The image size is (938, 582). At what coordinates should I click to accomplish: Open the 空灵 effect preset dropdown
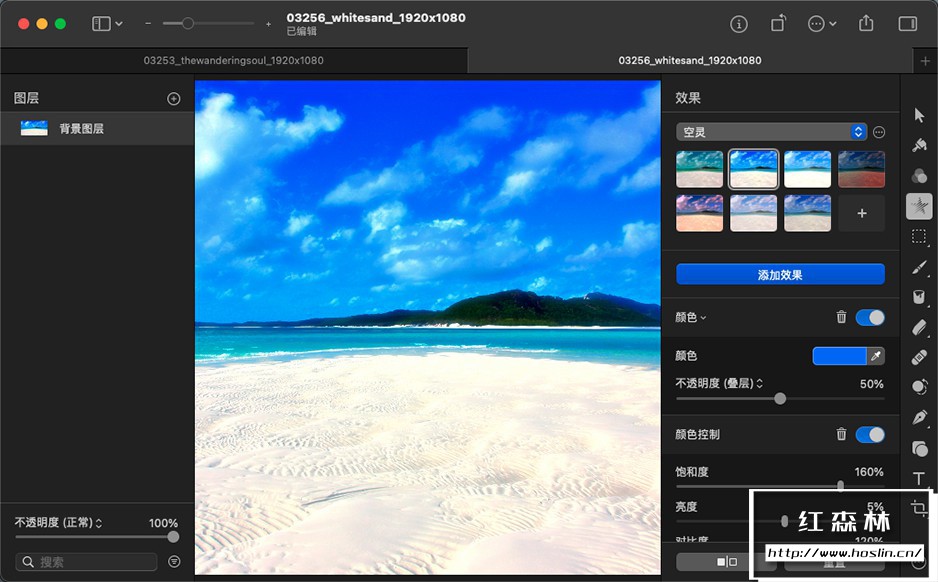click(770, 130)
